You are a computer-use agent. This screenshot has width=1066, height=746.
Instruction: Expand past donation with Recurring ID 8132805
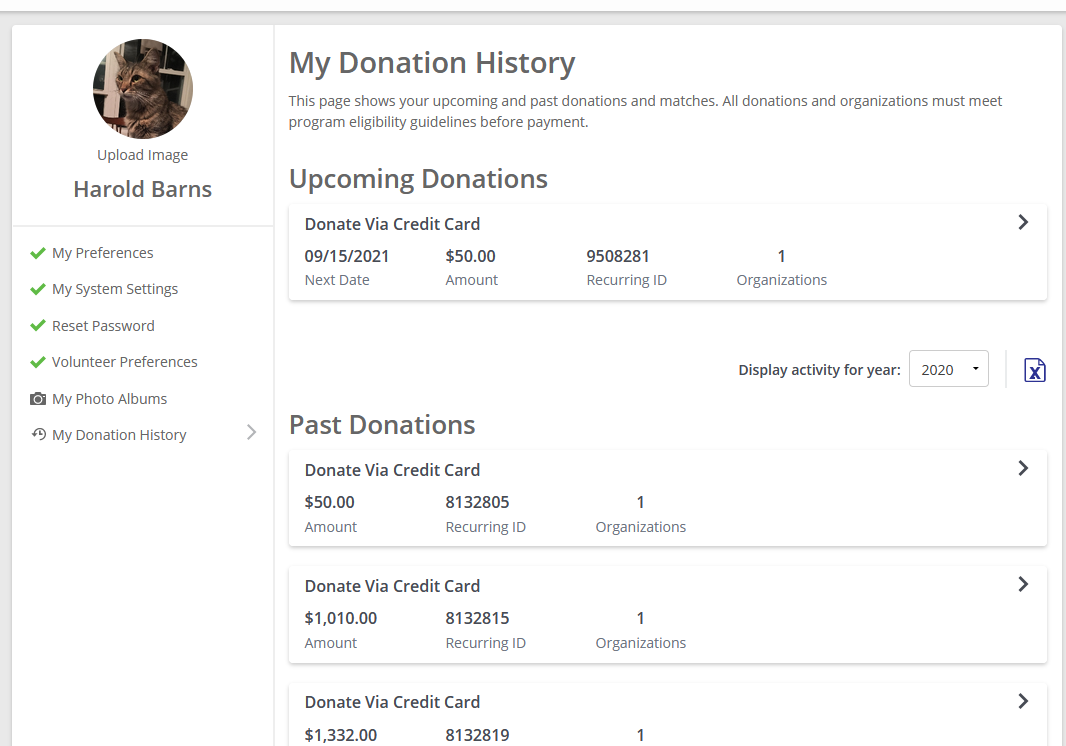pyautogui.click(x=1023, y=468)
